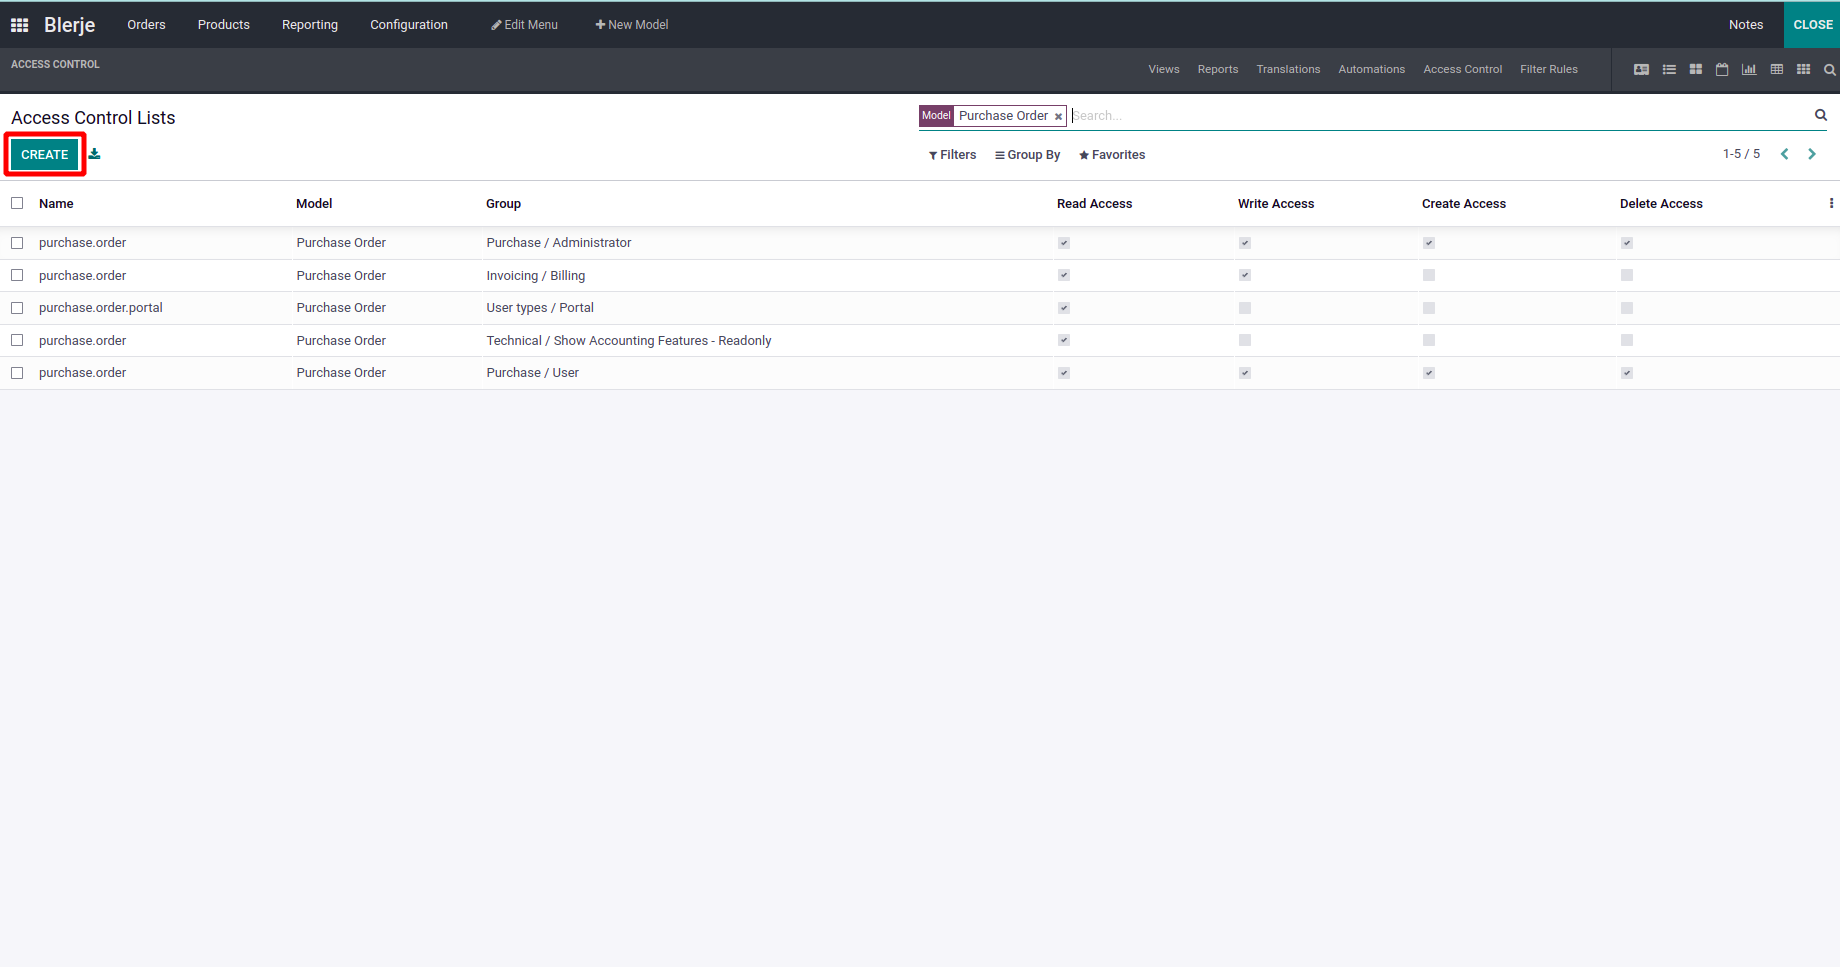Open the Translations tab
This screenshot has width=1840, height=967.
coord(1288,70)
